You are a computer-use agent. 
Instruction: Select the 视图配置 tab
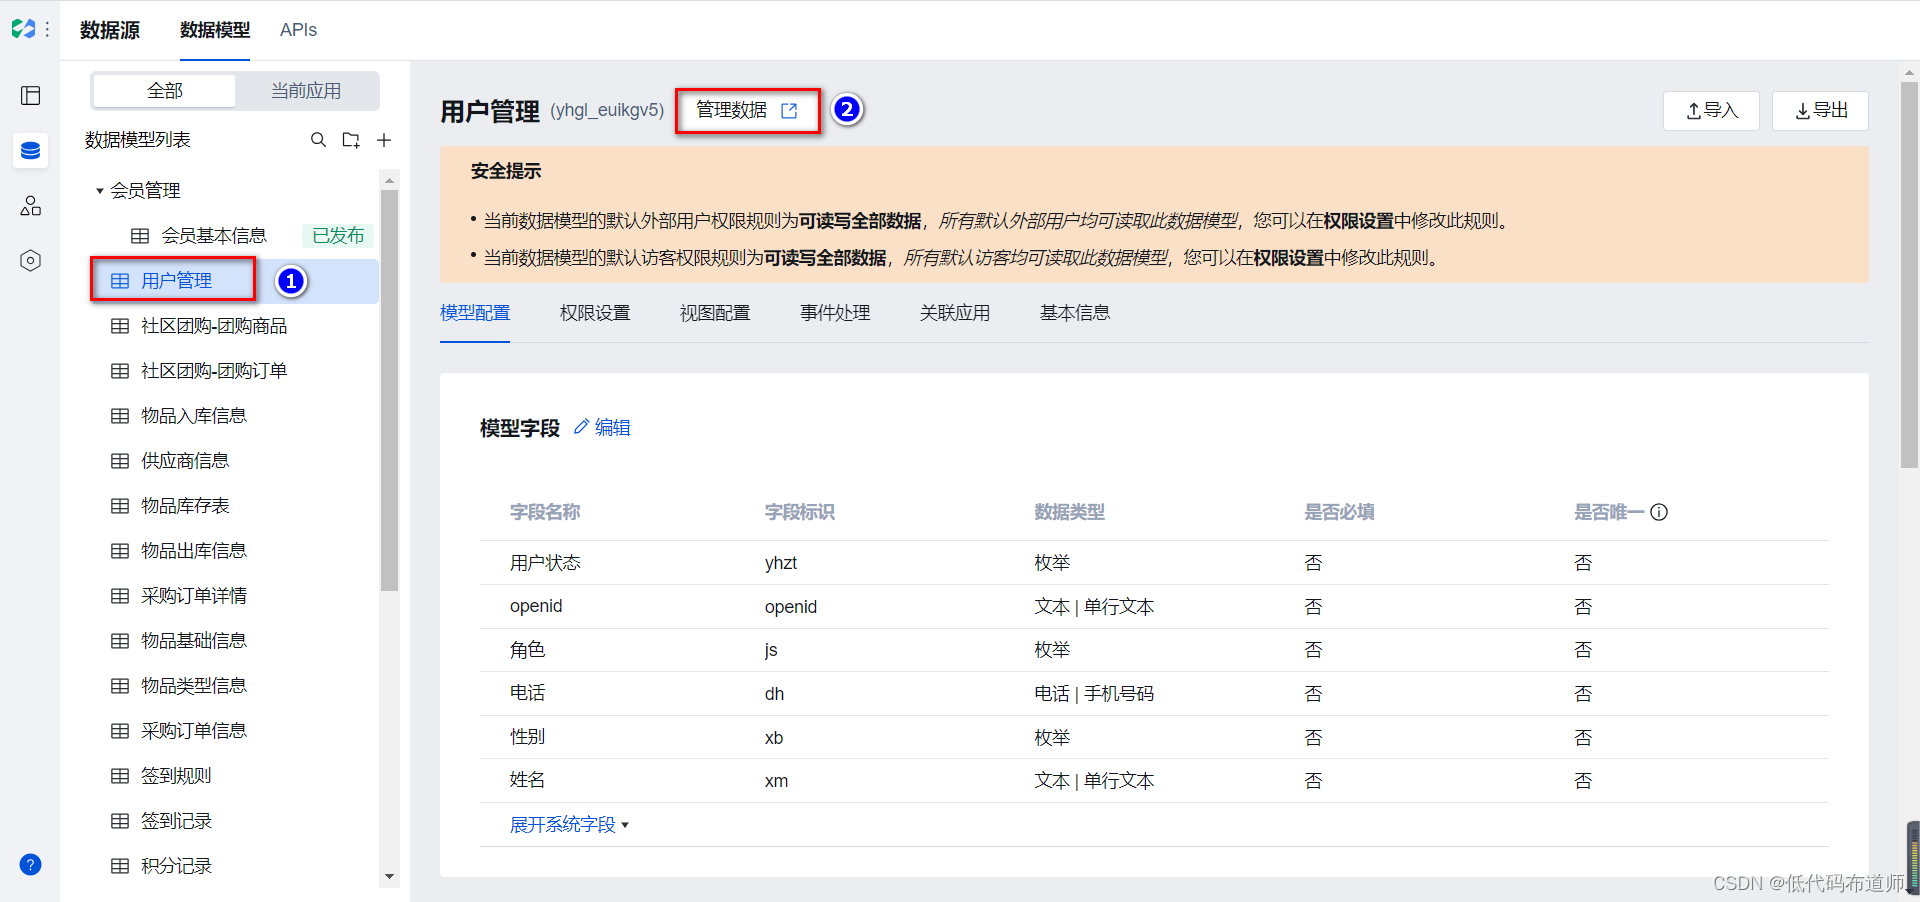715,313
